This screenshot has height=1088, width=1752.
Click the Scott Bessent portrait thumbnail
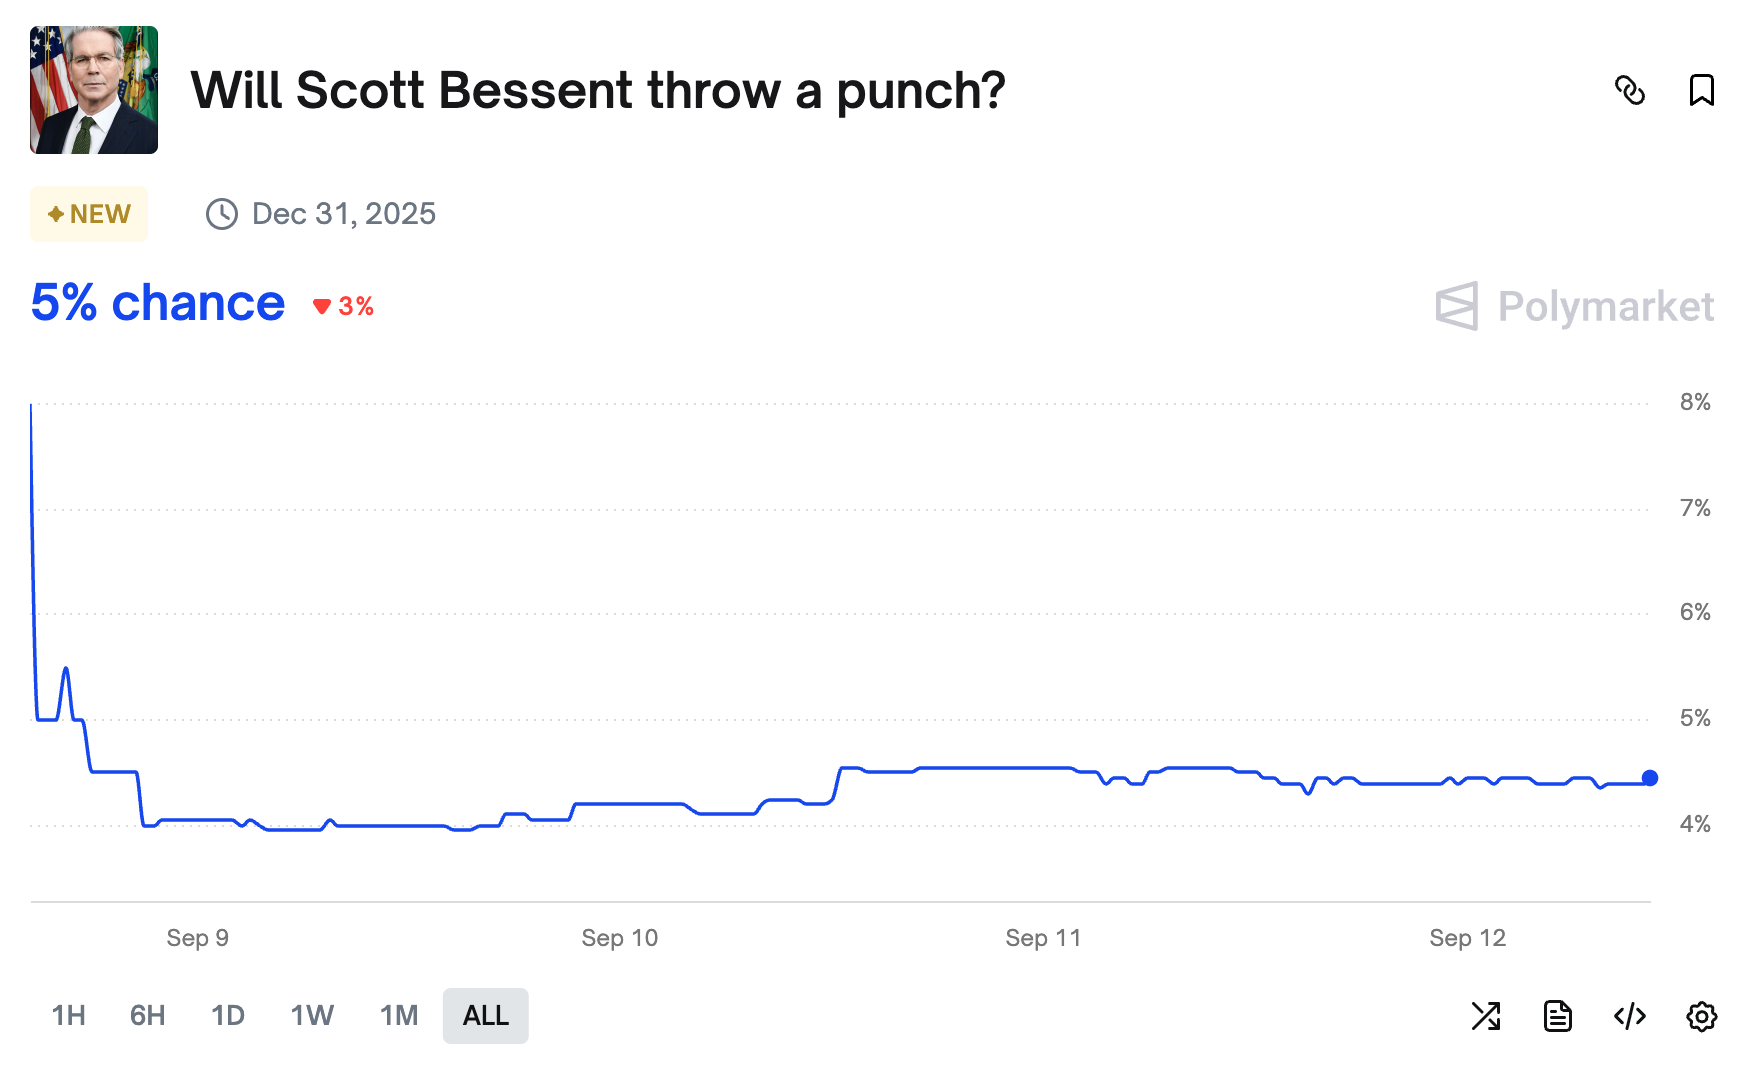(x=94, y=90)
